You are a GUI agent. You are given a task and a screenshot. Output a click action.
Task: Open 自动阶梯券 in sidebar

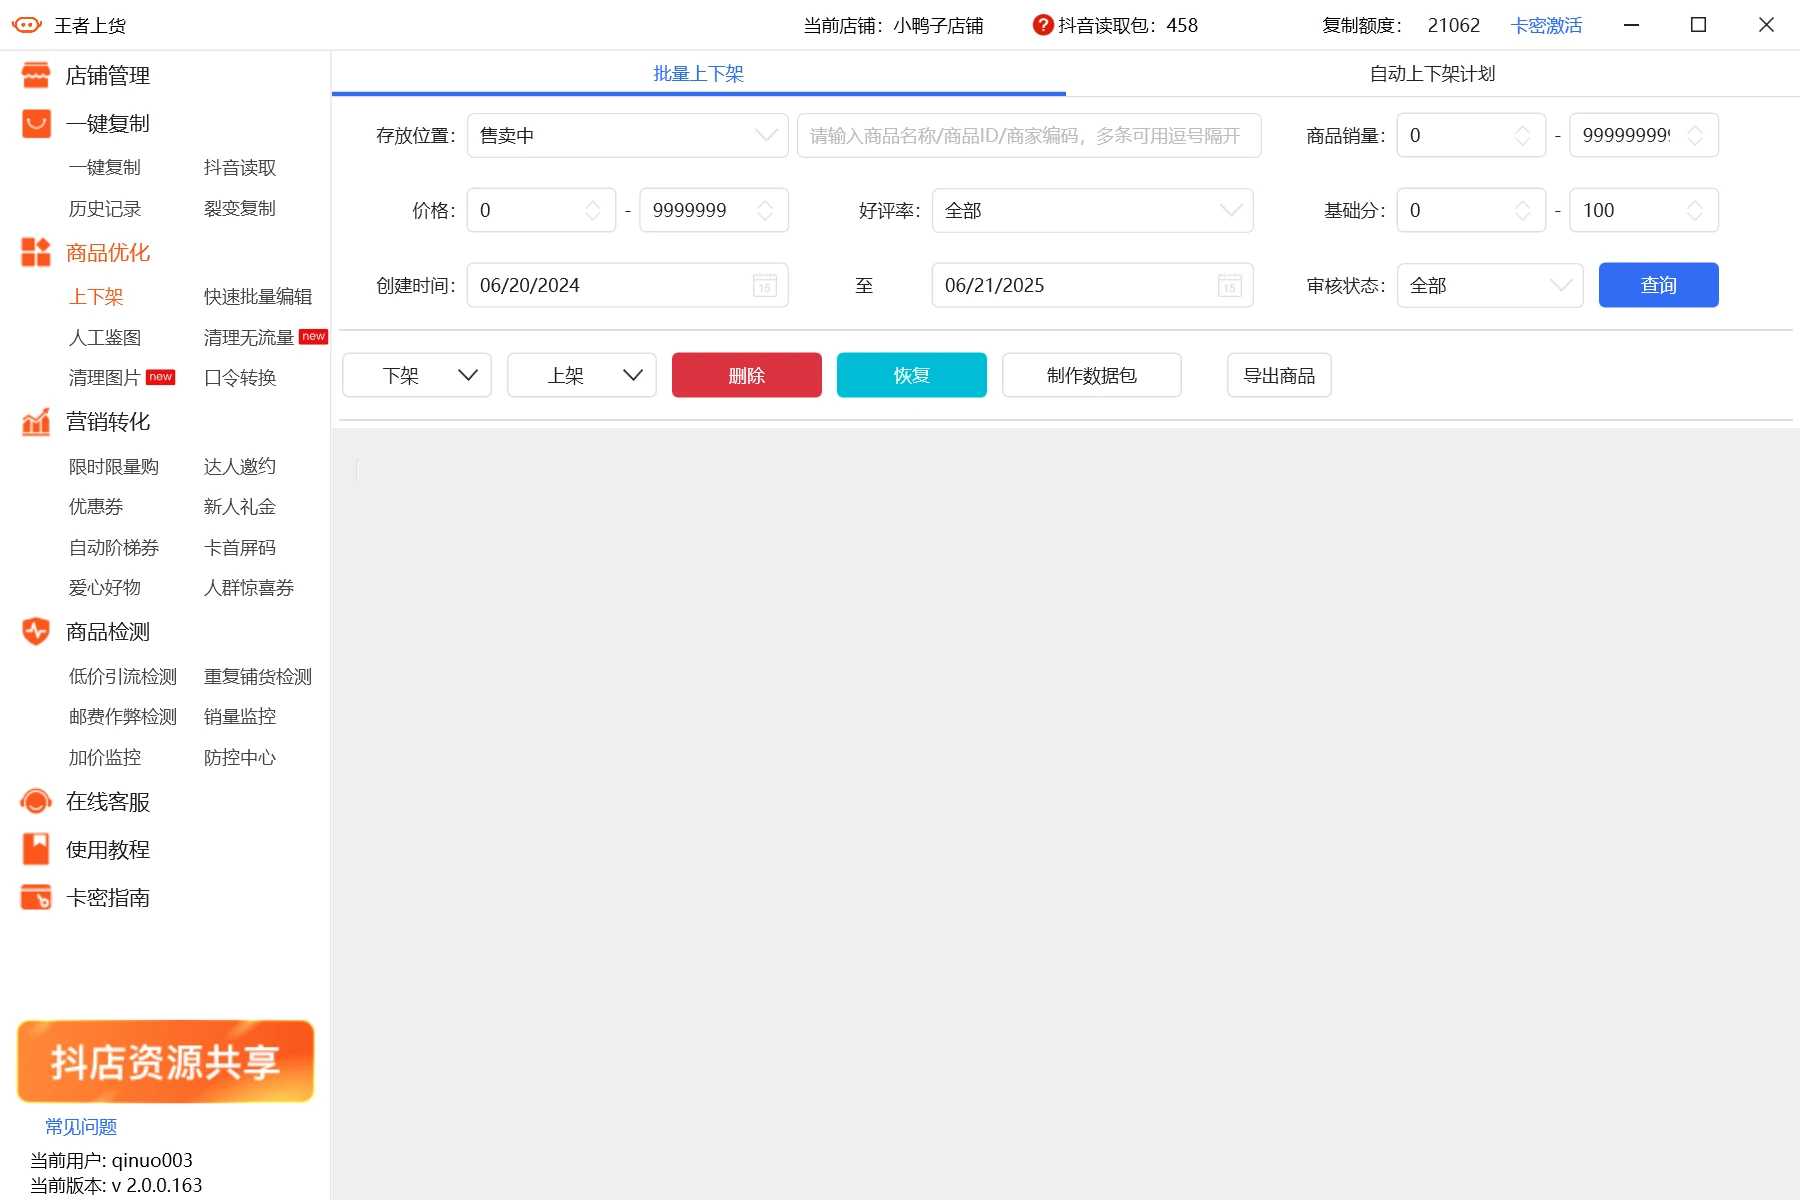click(114, 548)
